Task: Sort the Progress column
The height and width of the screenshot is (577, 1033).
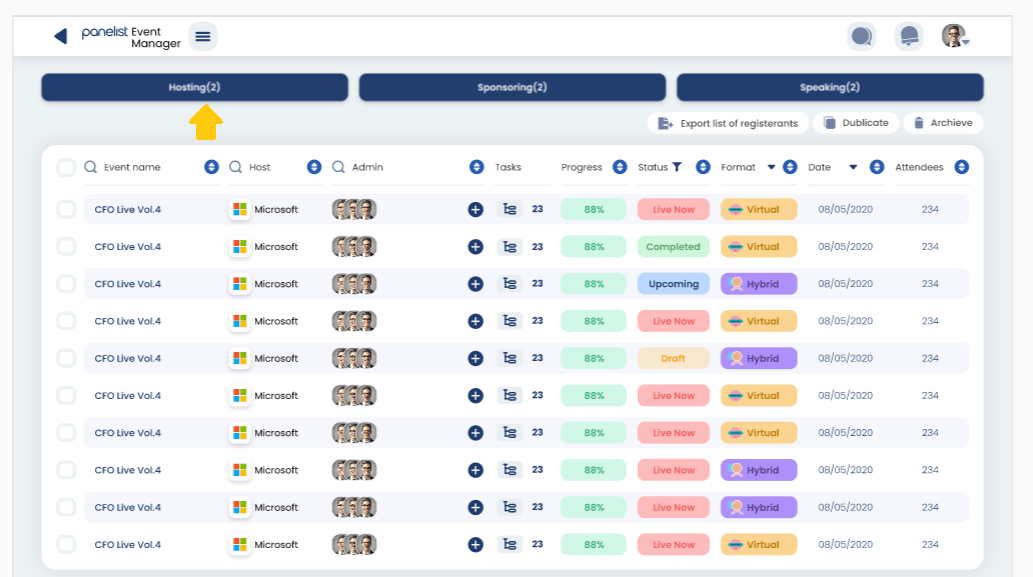Action: click(x=620, y=167)
